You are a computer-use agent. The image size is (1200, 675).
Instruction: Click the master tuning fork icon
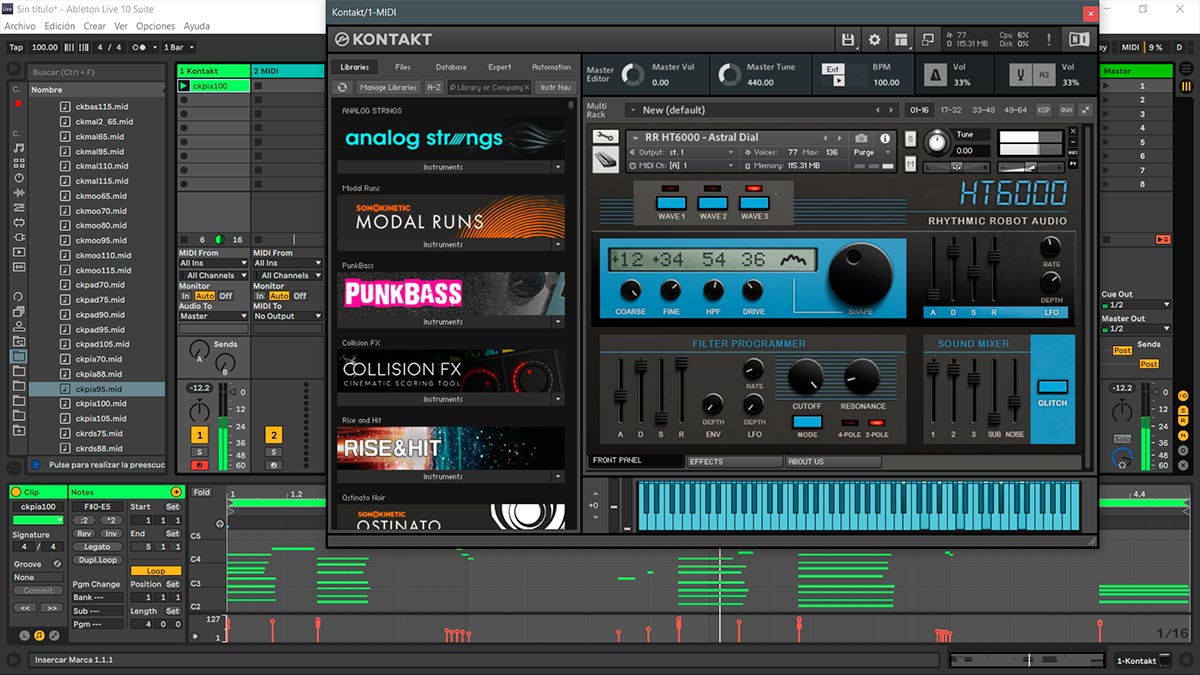(x=1022, y=75)
